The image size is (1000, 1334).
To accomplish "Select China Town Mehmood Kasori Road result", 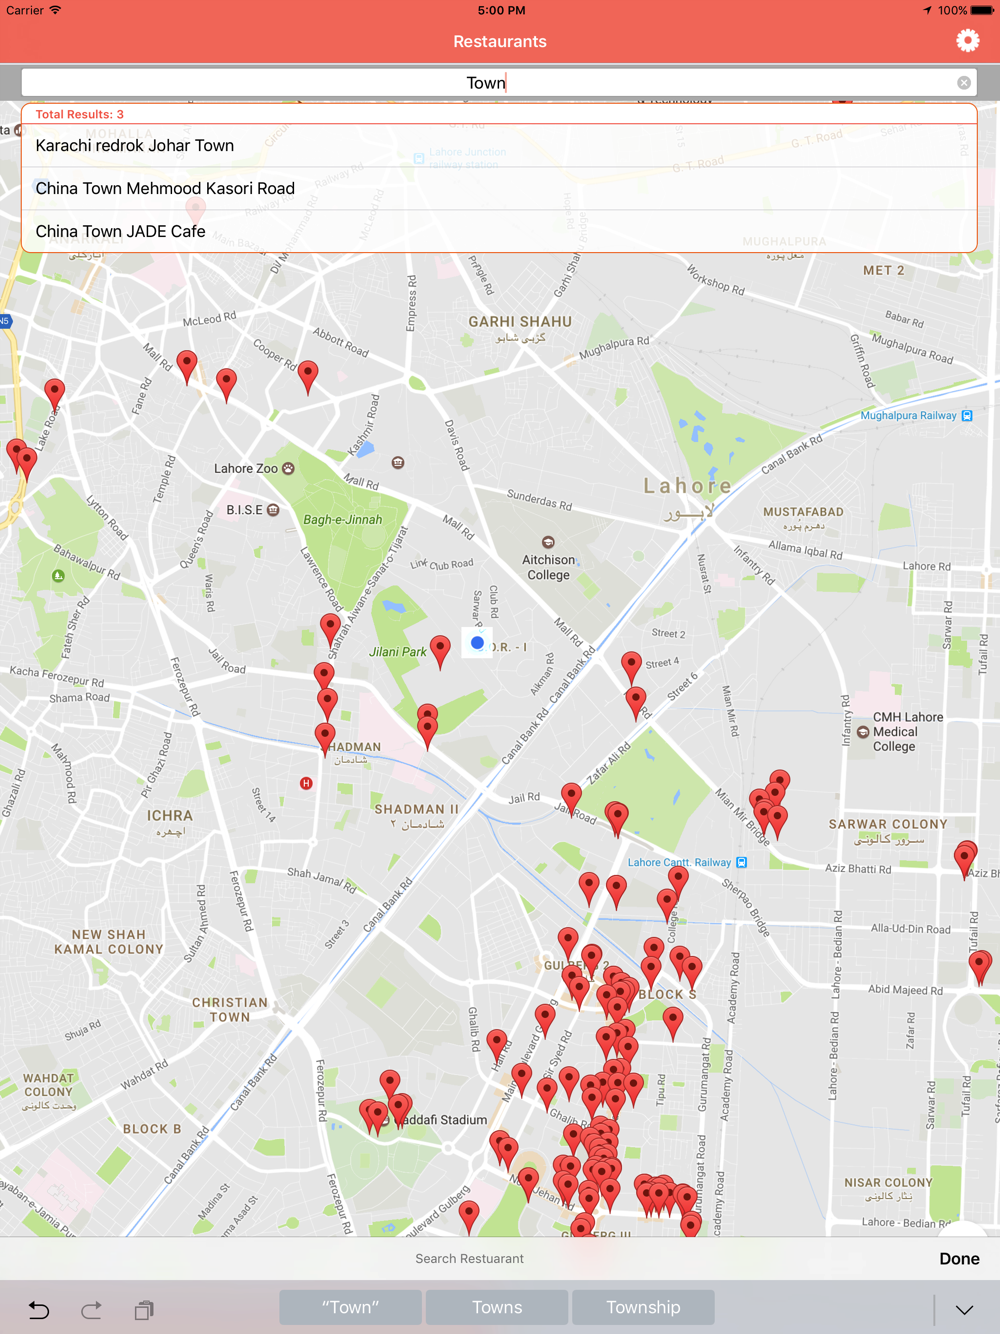I will pos(499,189).
